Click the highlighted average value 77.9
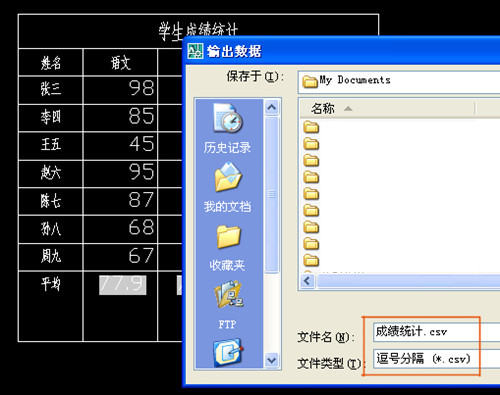 click(123, 285)
